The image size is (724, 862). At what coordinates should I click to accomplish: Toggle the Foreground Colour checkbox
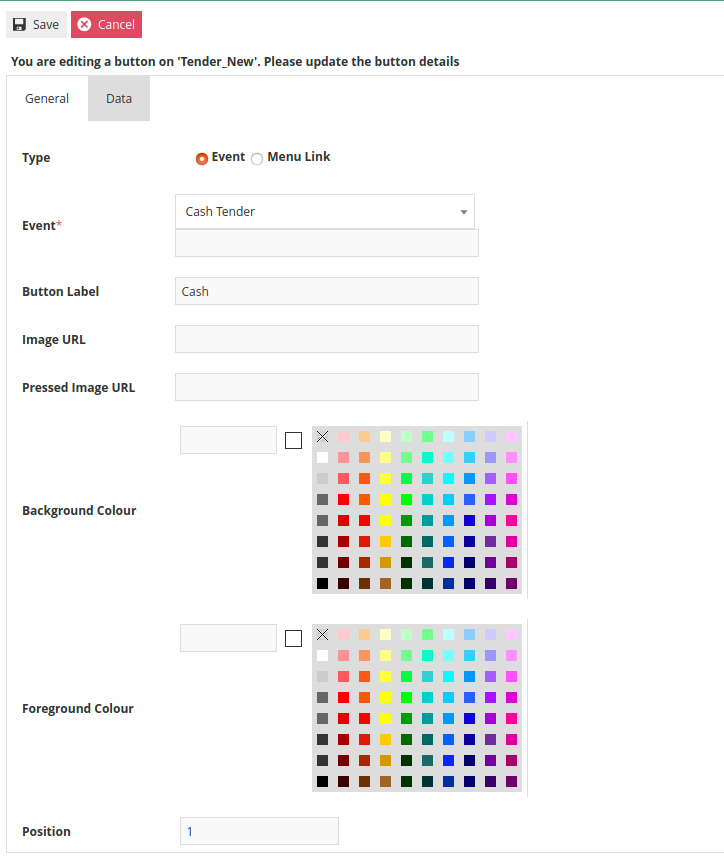click(293, 638)
